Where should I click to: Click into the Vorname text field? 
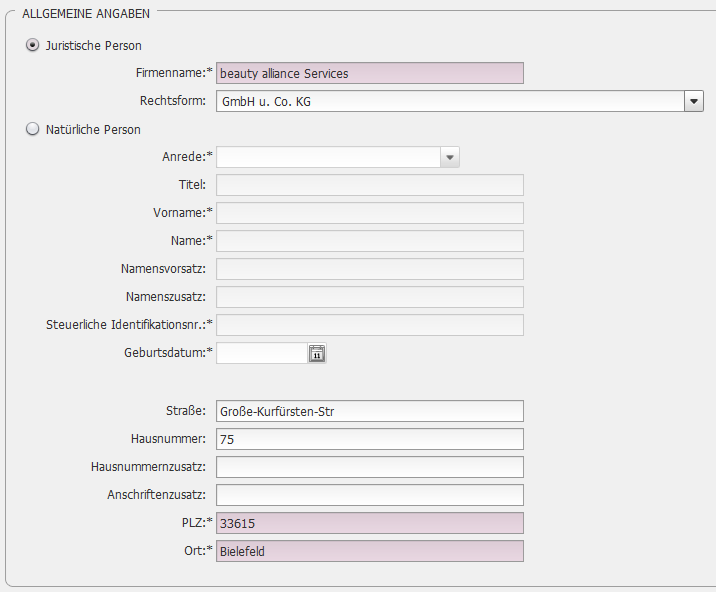point(370,213)
